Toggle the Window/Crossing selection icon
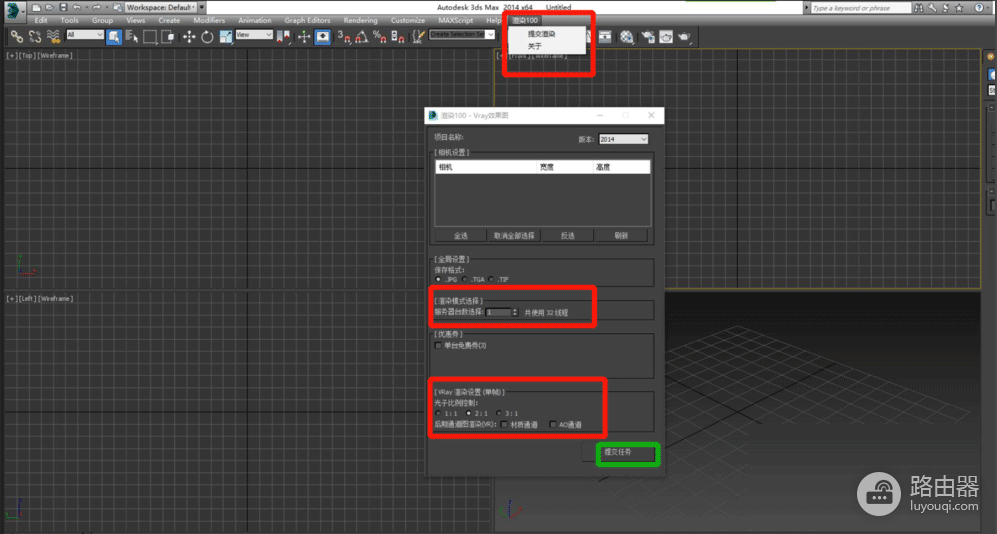997x534 pixels. tap(168, 37)
